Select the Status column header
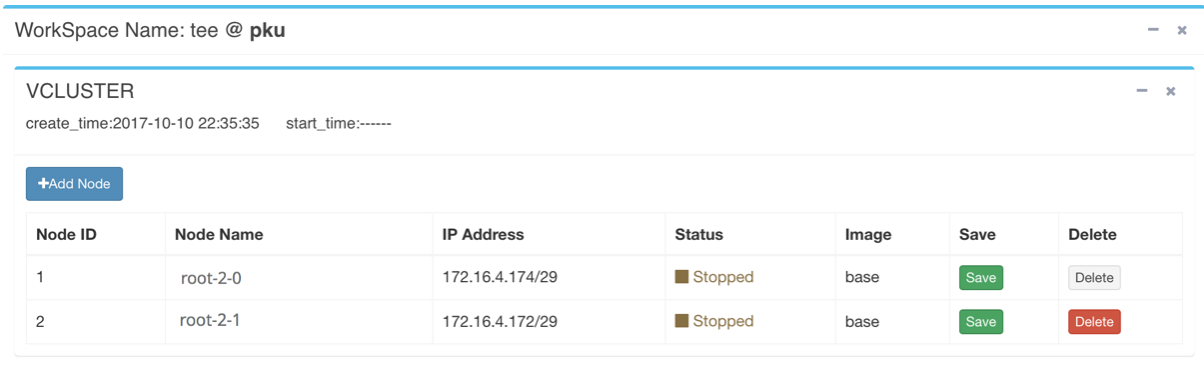1204x366 pixels. 699,235
